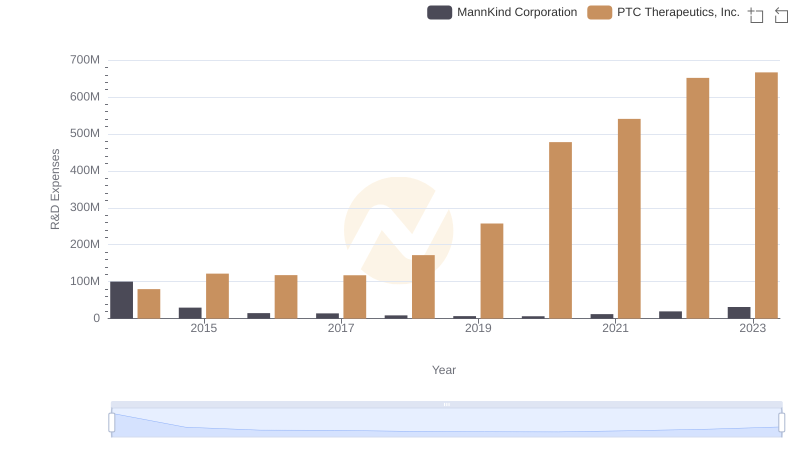Click the 700M y-axis label
Viewport: 800px width, 461px height.
point(85,60)
